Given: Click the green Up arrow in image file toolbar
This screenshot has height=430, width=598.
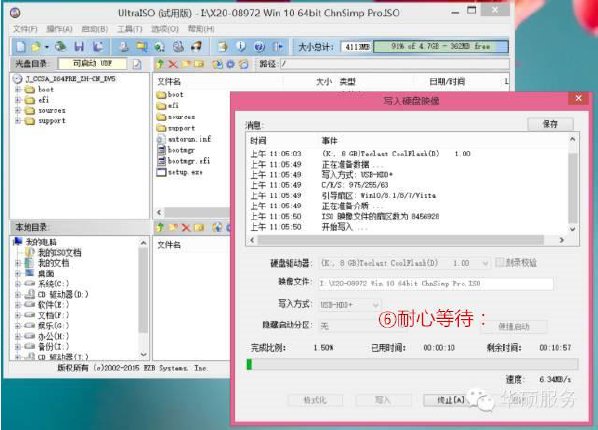Looking at the screenshot, I should pyautogui.click(x=160, y=64).
